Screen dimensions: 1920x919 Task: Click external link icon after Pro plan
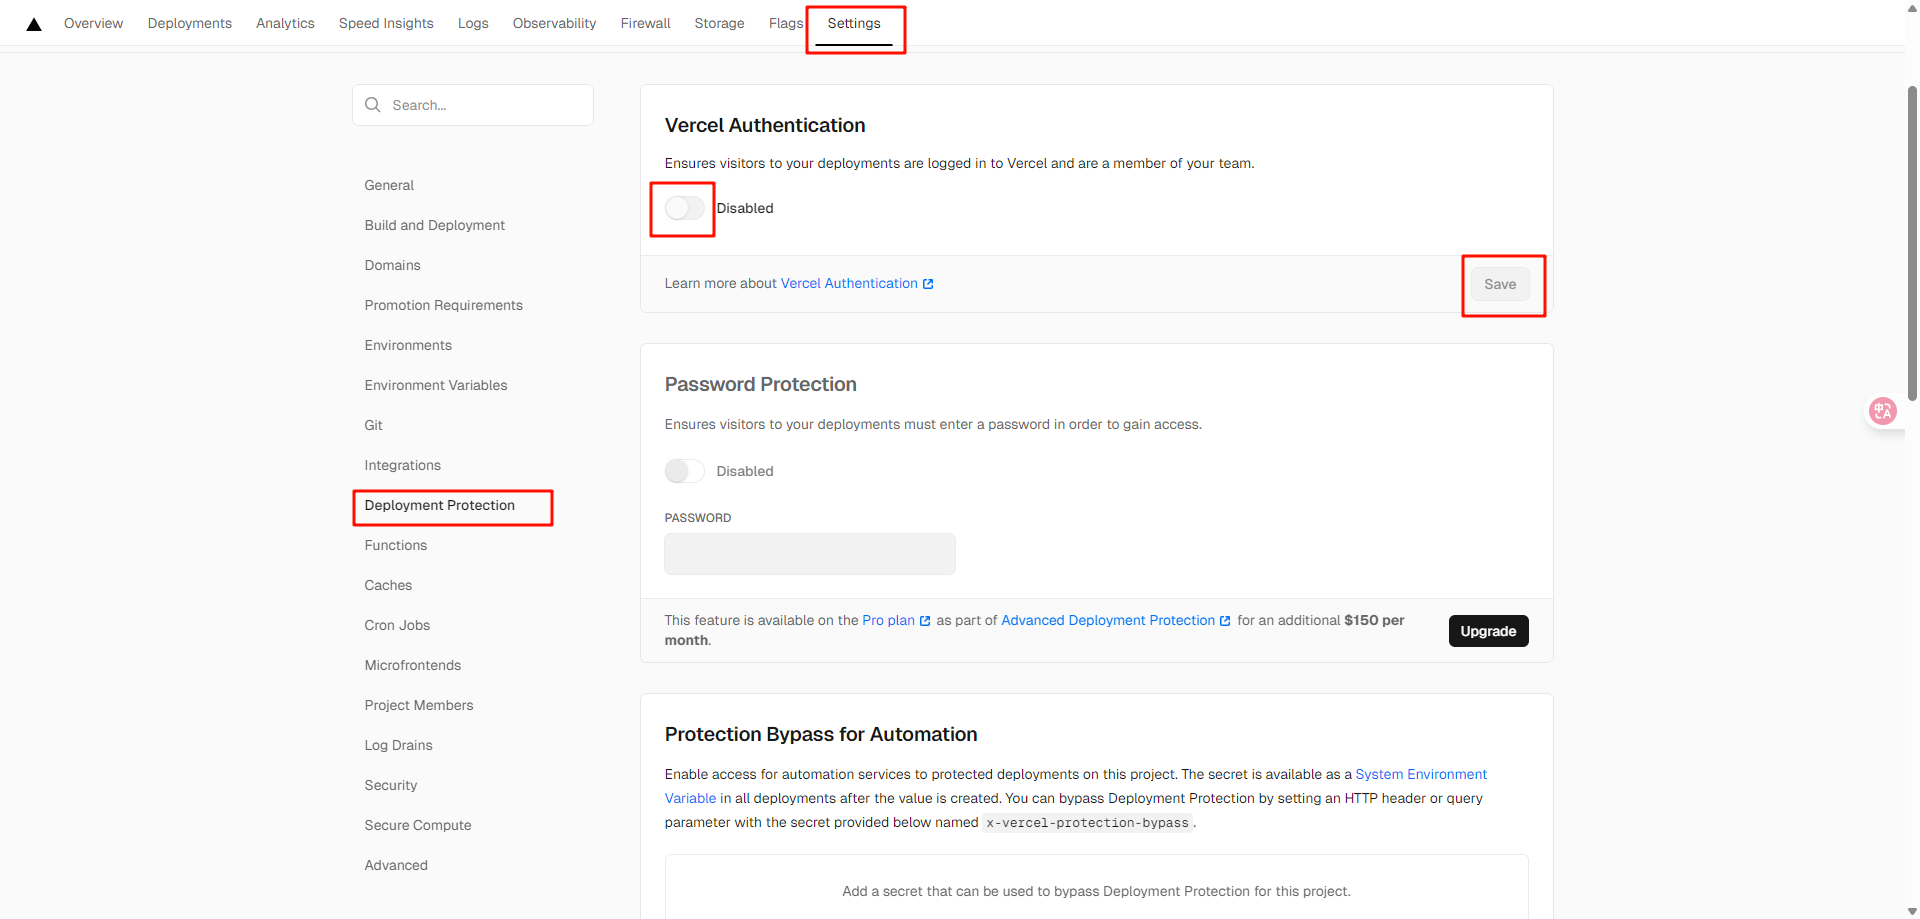point(925,621)
